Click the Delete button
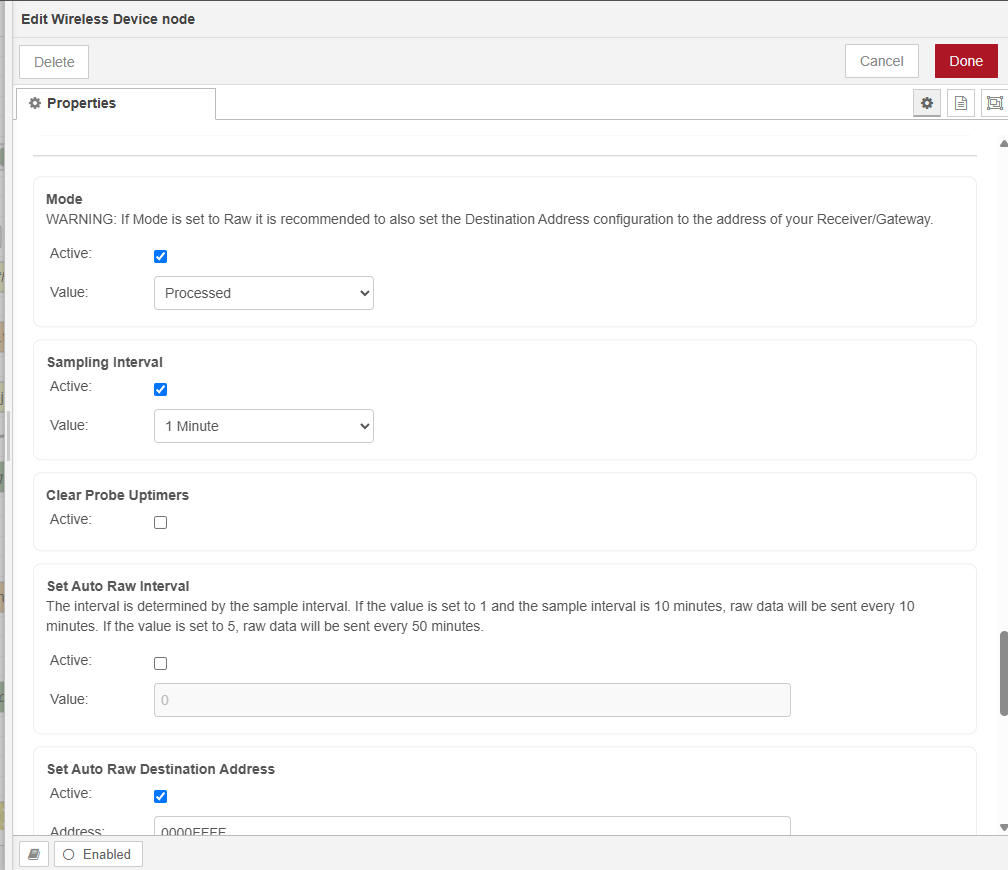Screen dimensions: 1008x870 point(54,62)
